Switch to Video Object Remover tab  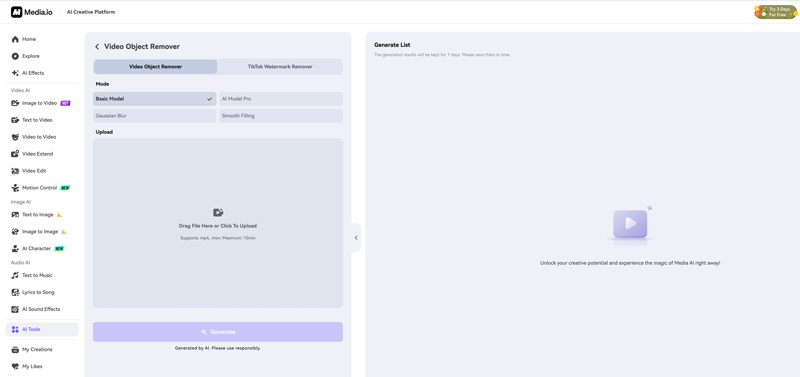coord(156,67)
